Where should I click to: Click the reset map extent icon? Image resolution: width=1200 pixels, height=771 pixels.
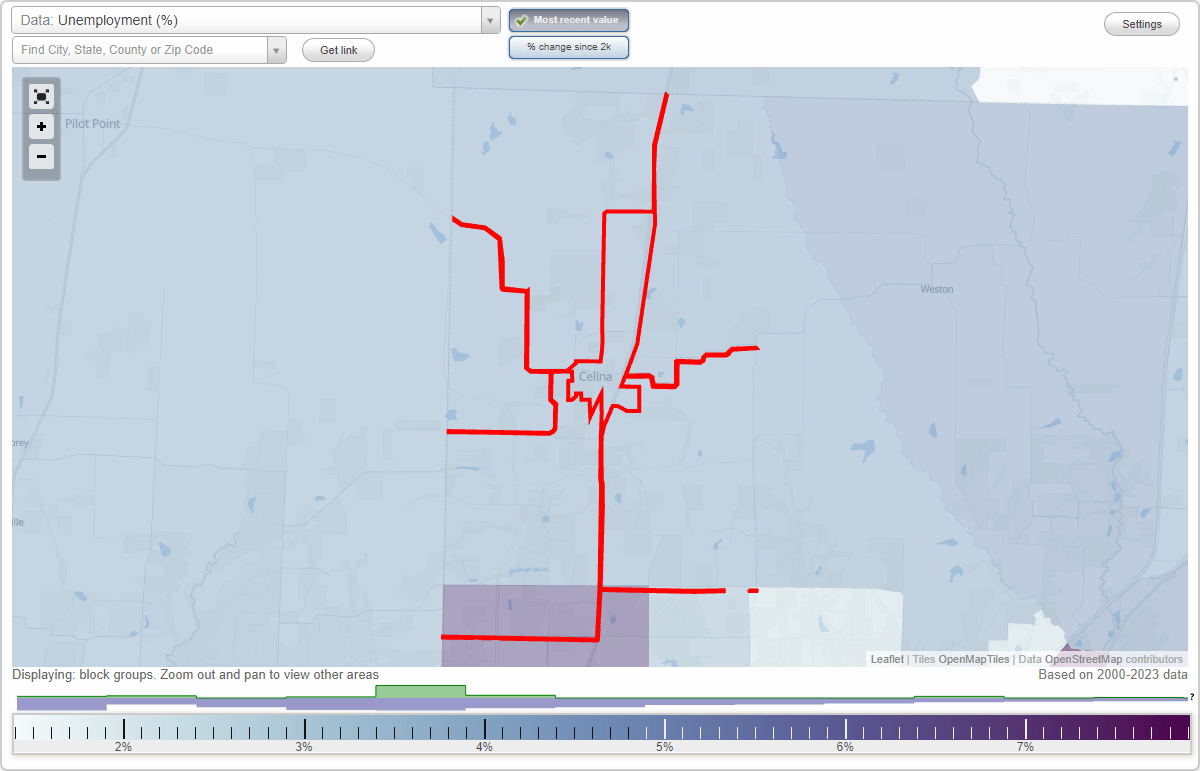coord(41,96)
